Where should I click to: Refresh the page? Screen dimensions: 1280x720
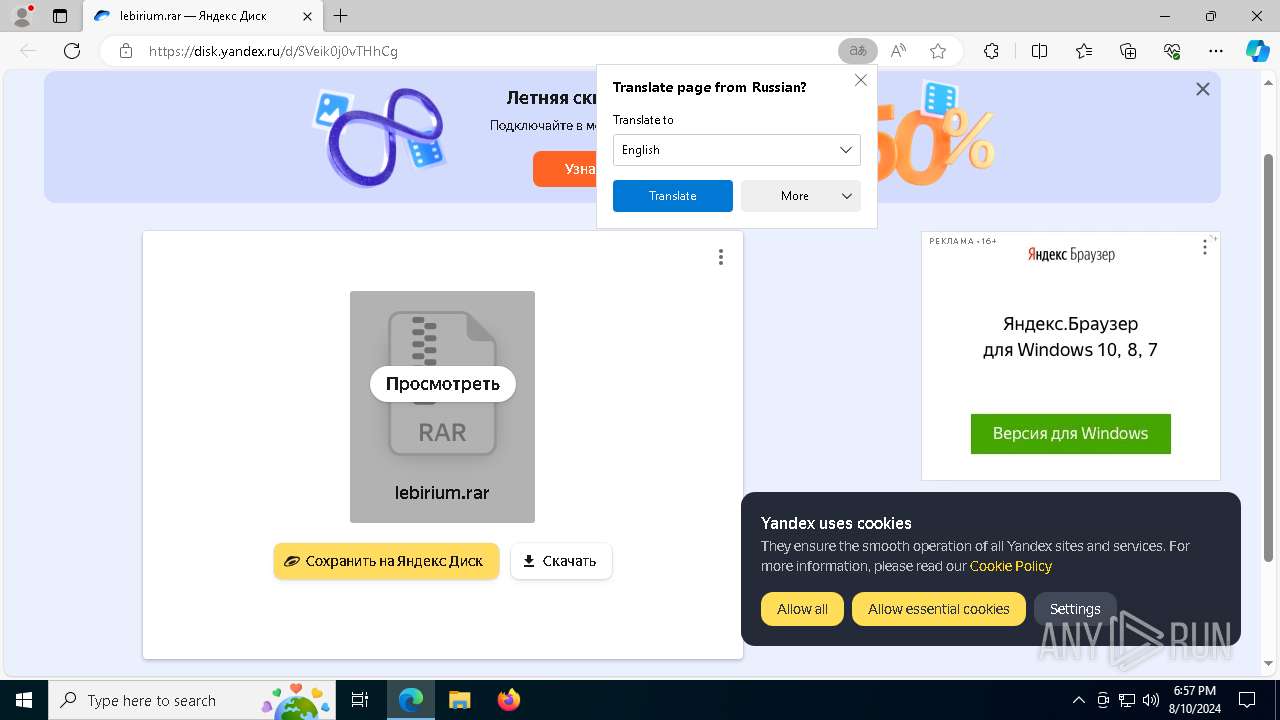(x=72, y=51)
